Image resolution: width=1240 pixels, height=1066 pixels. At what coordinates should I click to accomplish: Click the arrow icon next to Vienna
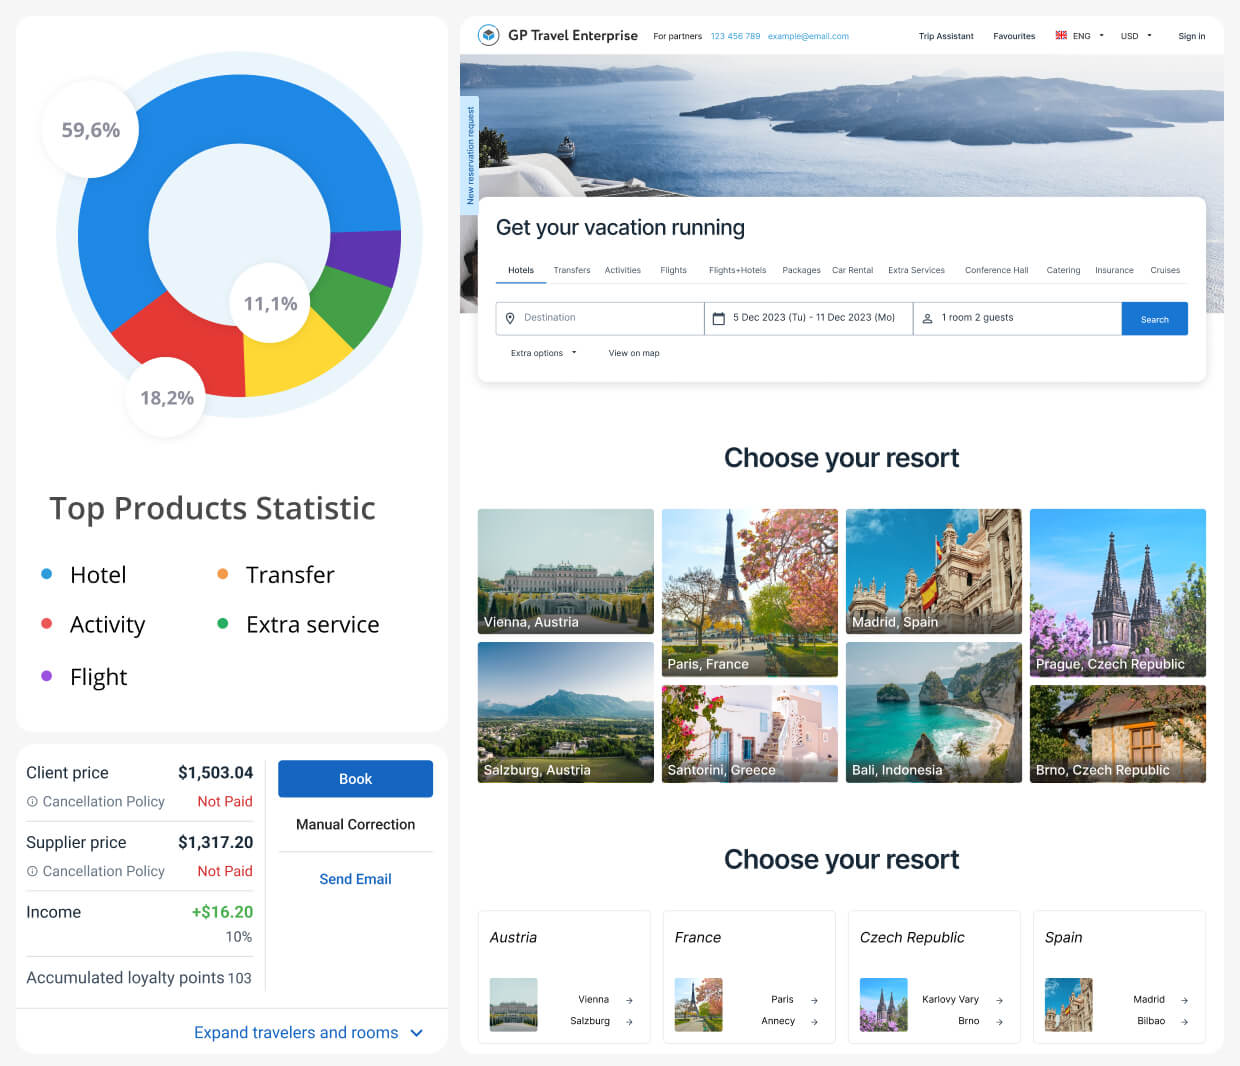(629, 1000)
